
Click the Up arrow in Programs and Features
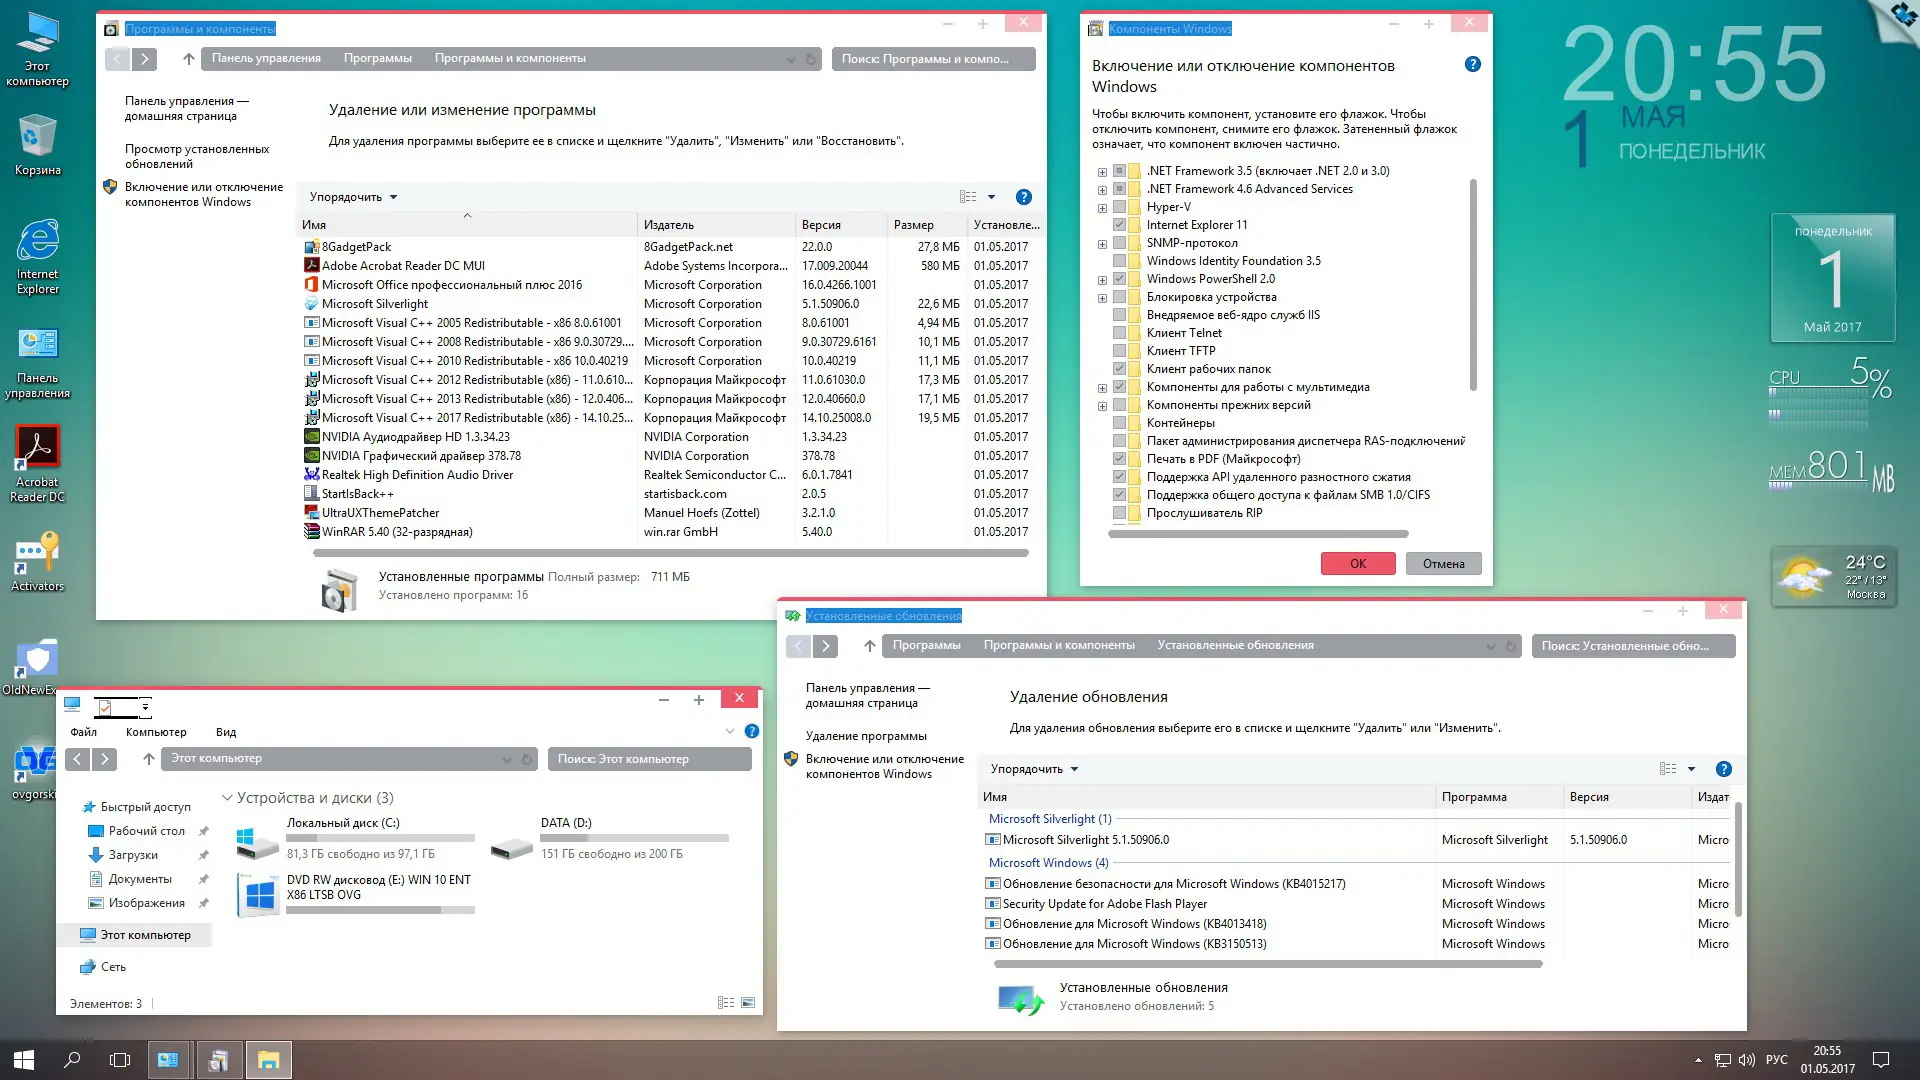188,59
